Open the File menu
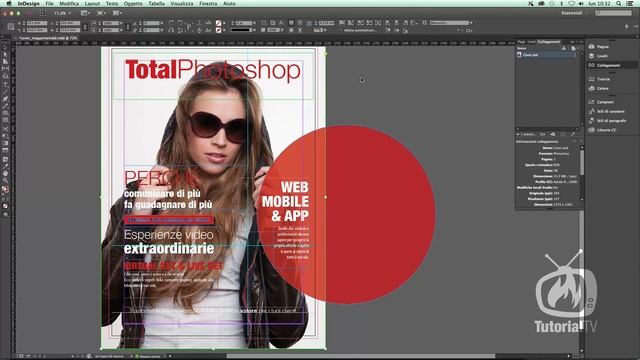 (x=49, y=3)
